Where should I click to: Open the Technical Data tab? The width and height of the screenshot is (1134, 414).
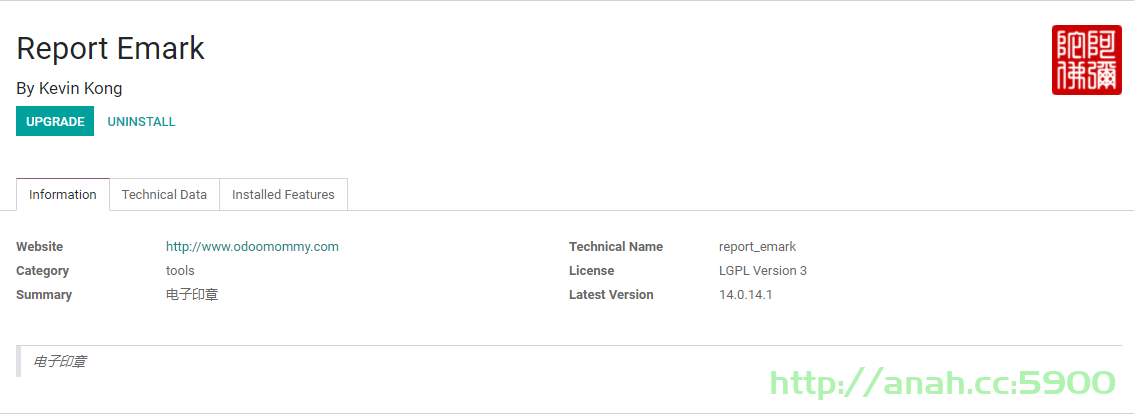point(164,195)
